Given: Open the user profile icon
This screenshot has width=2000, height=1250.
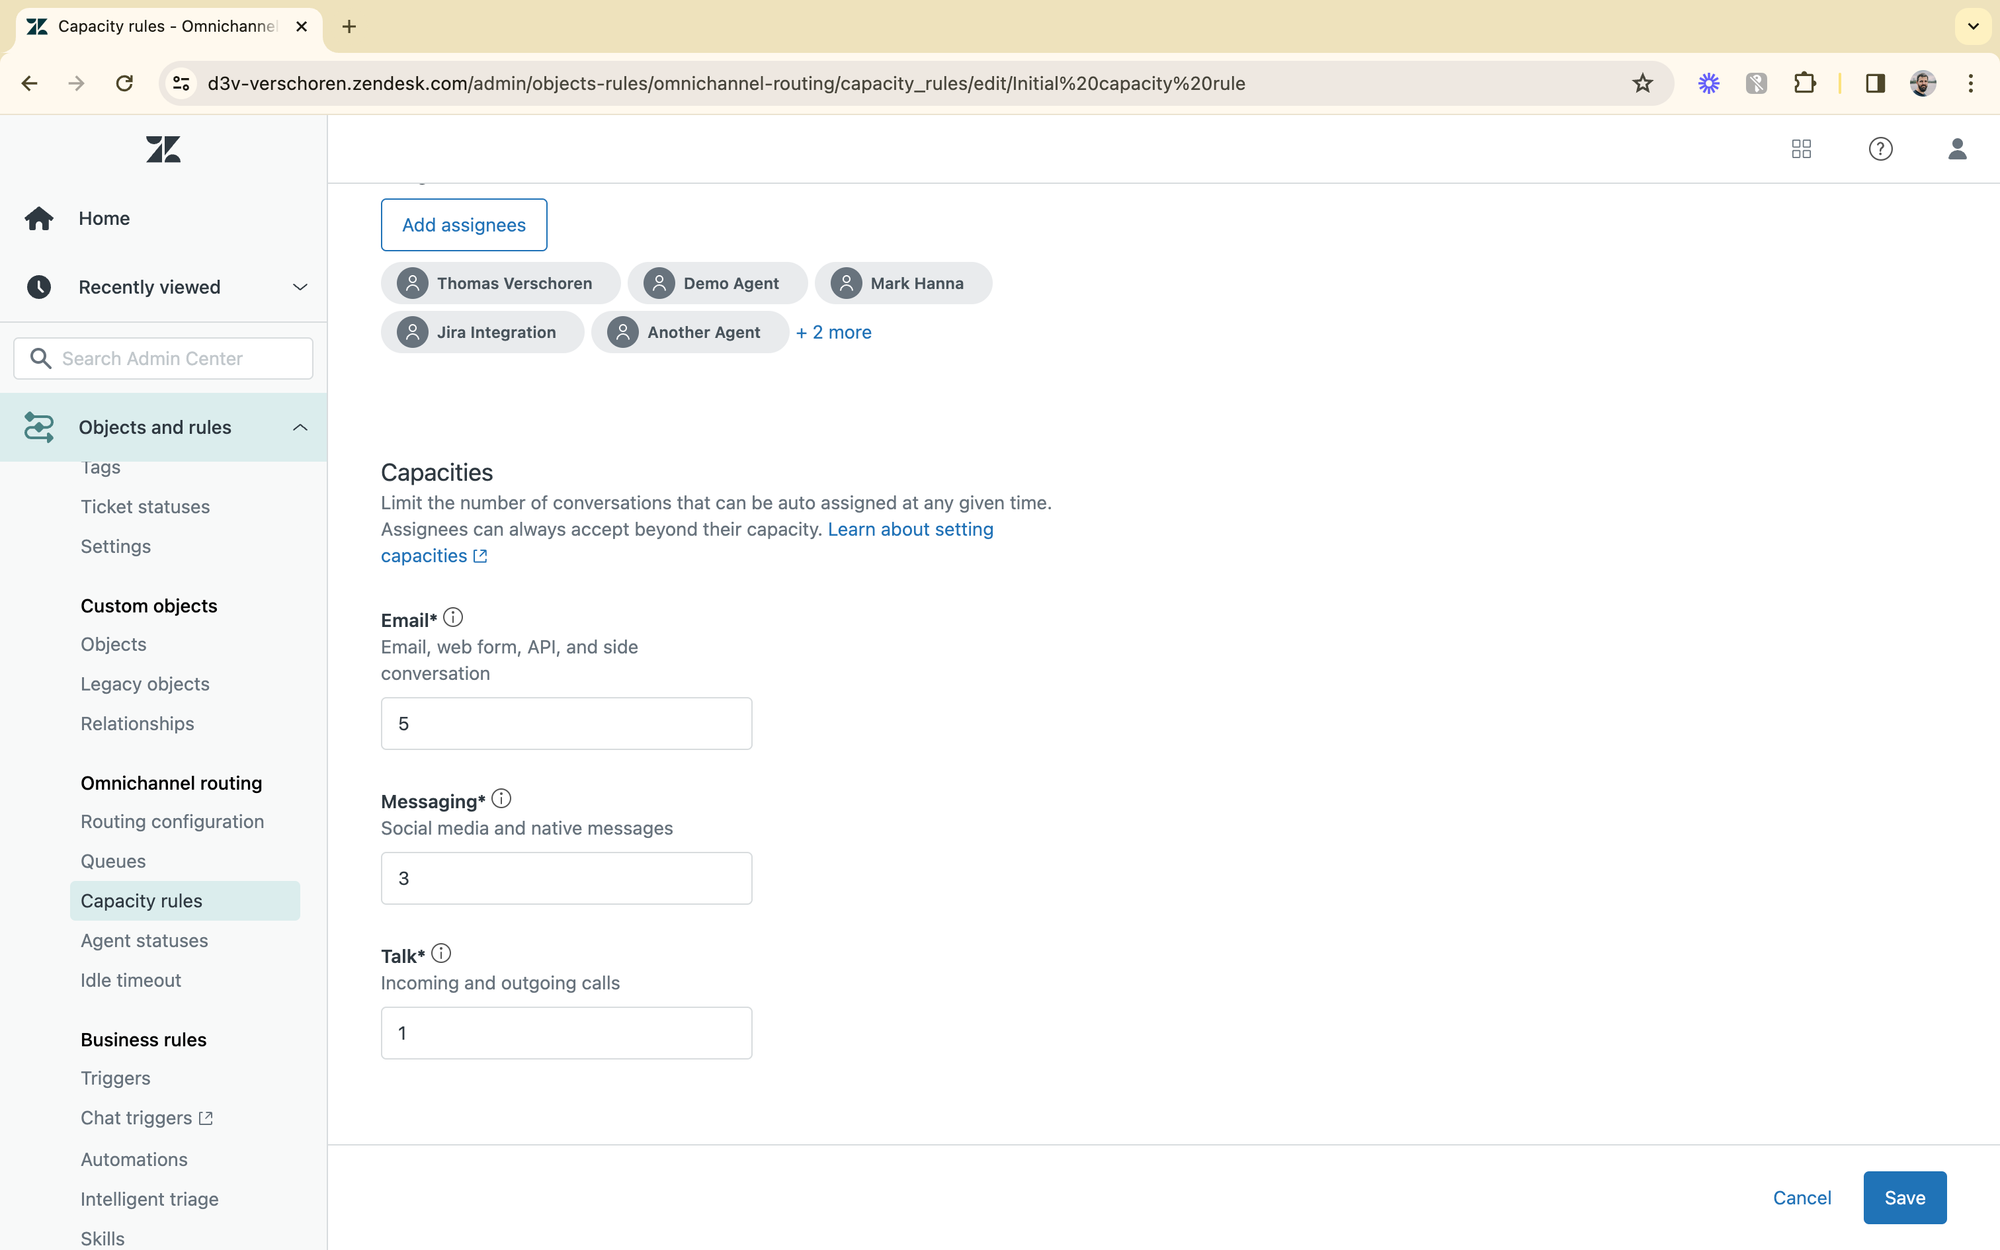Looking at the screenshot, I should tap(1957, 149).
